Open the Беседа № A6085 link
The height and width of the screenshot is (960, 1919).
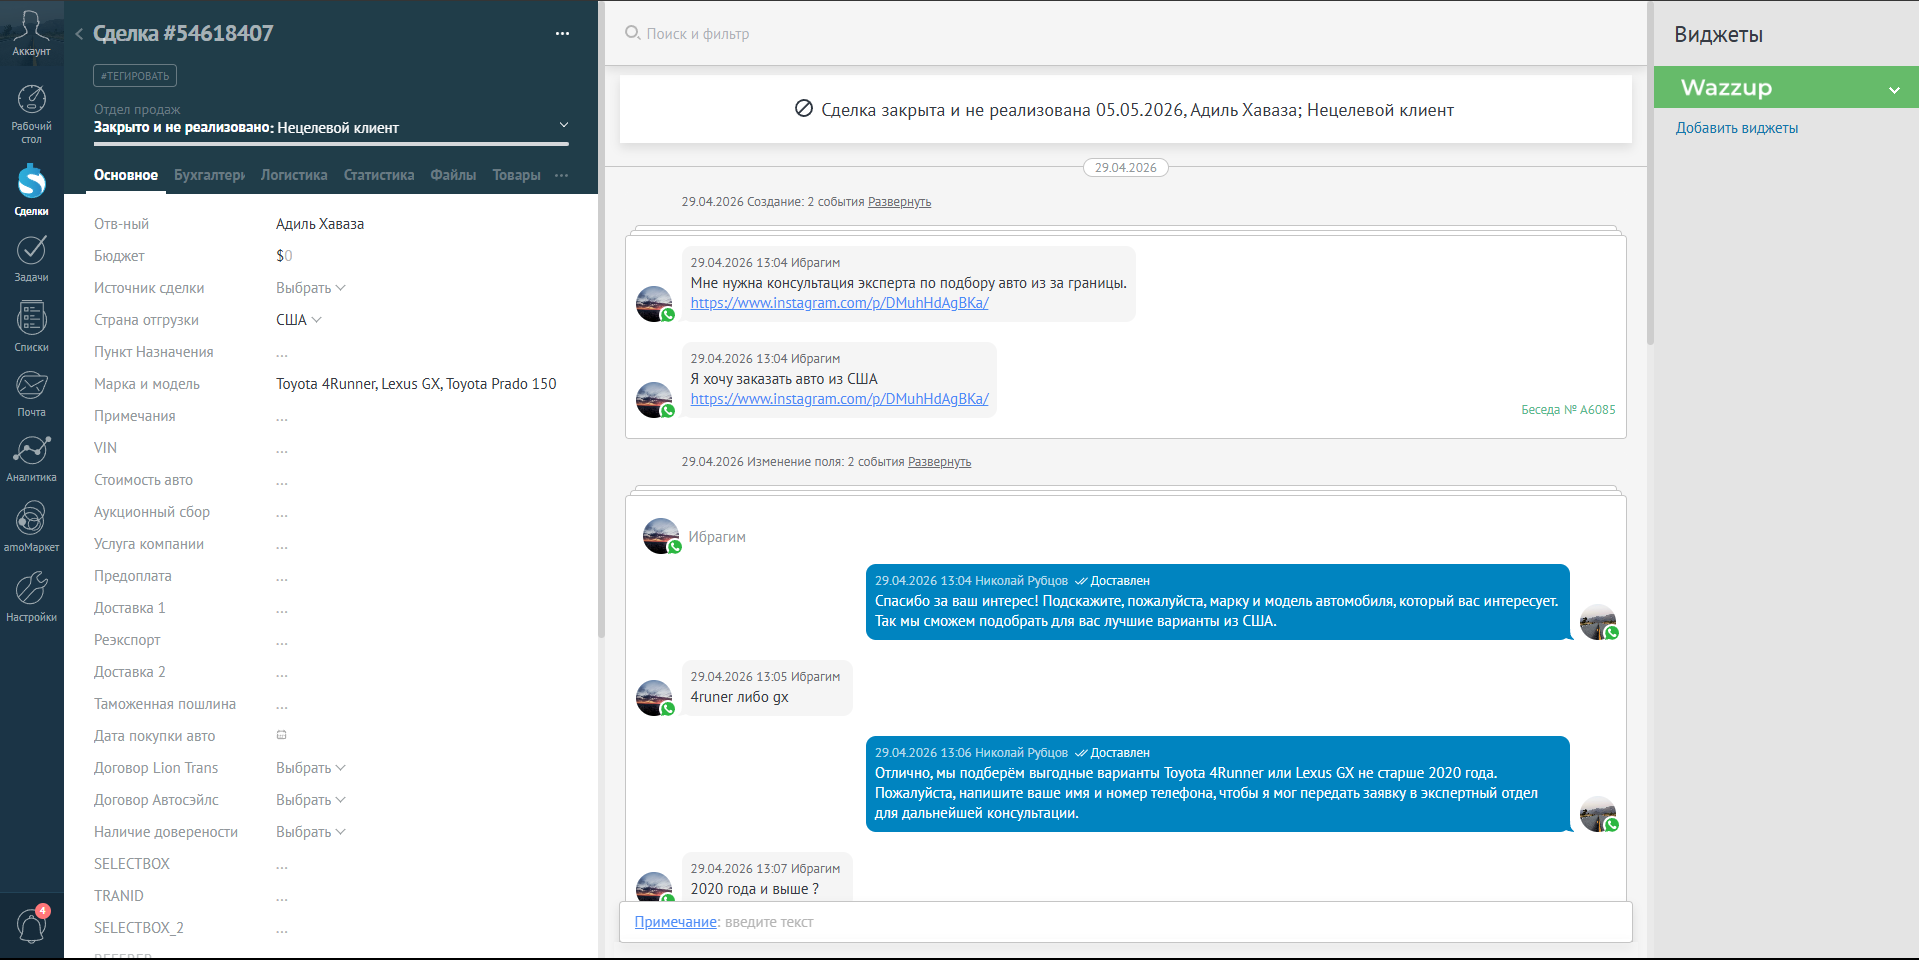(x=1568, y=410)
